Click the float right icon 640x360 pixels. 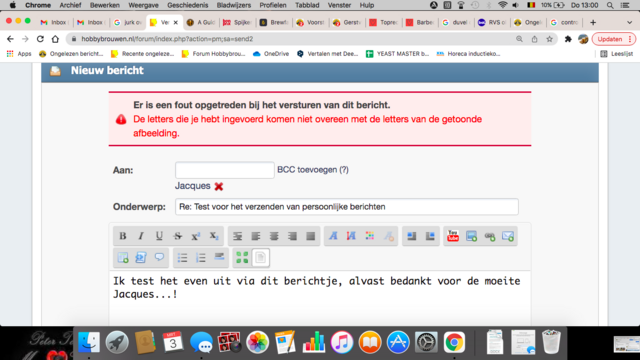430,236
